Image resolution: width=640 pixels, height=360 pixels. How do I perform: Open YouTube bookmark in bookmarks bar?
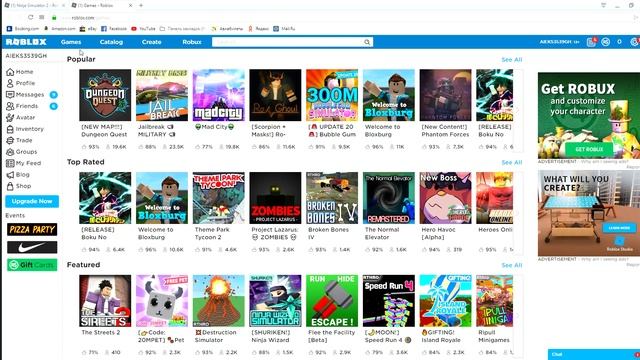(x=143, y=29)
